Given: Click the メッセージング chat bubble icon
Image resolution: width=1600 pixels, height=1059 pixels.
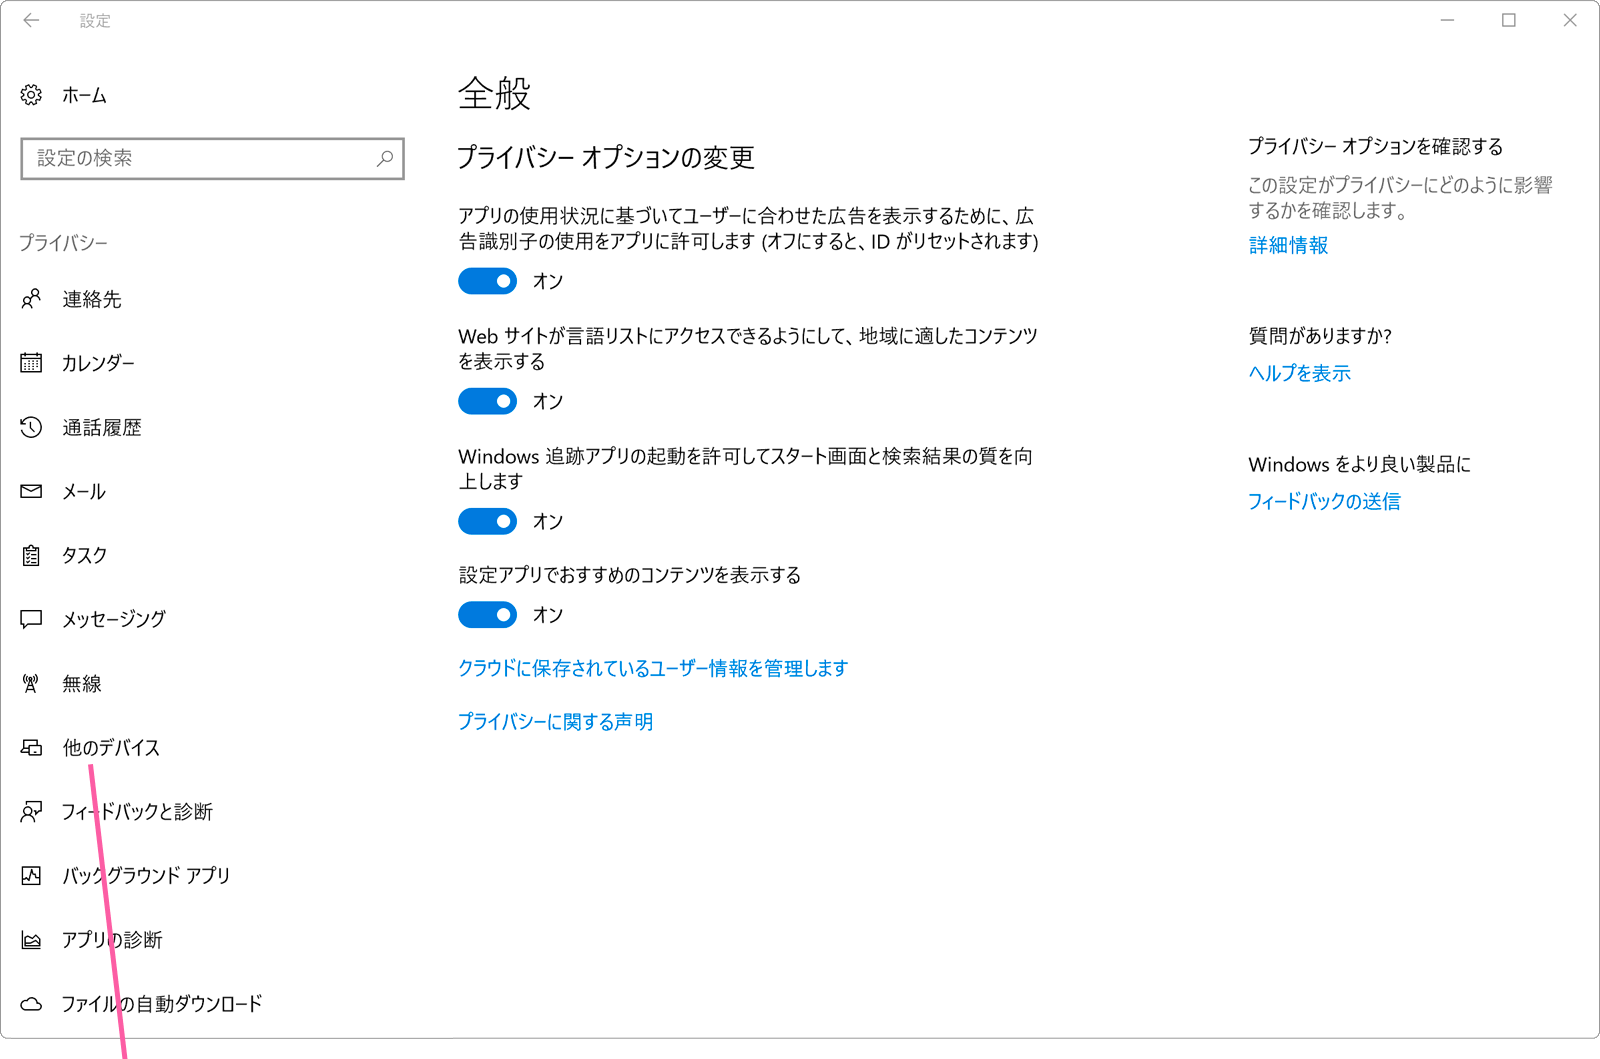Looking at the screenshot, I should 31,619.
